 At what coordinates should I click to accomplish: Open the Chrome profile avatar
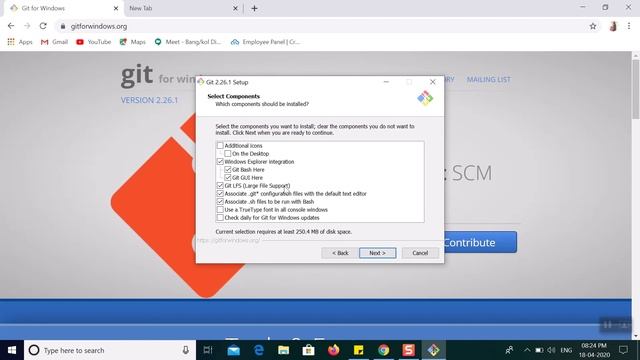click(613, 26)
